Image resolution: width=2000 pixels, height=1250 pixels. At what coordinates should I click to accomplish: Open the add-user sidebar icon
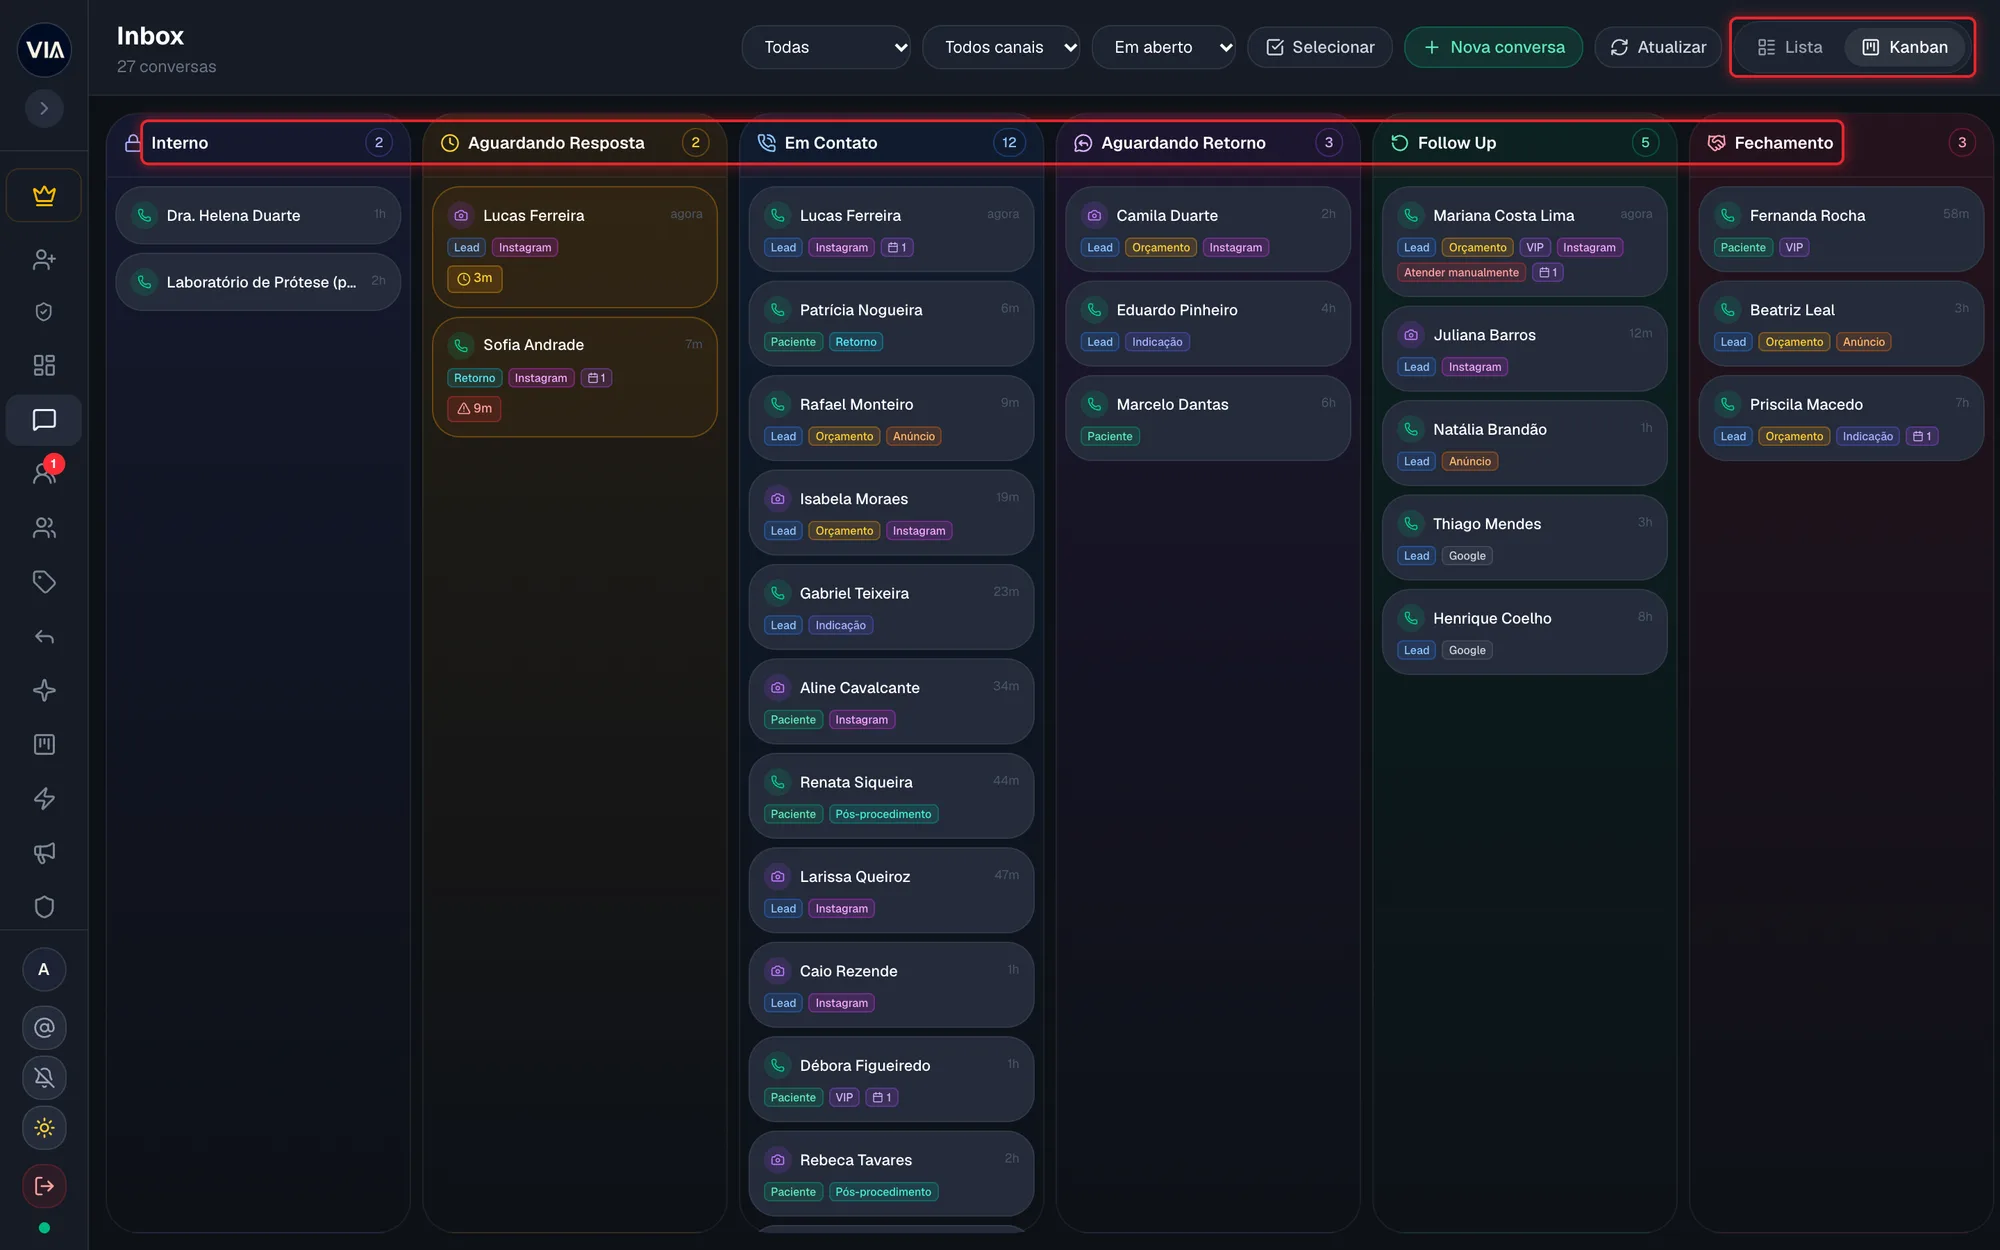[44, 259]
